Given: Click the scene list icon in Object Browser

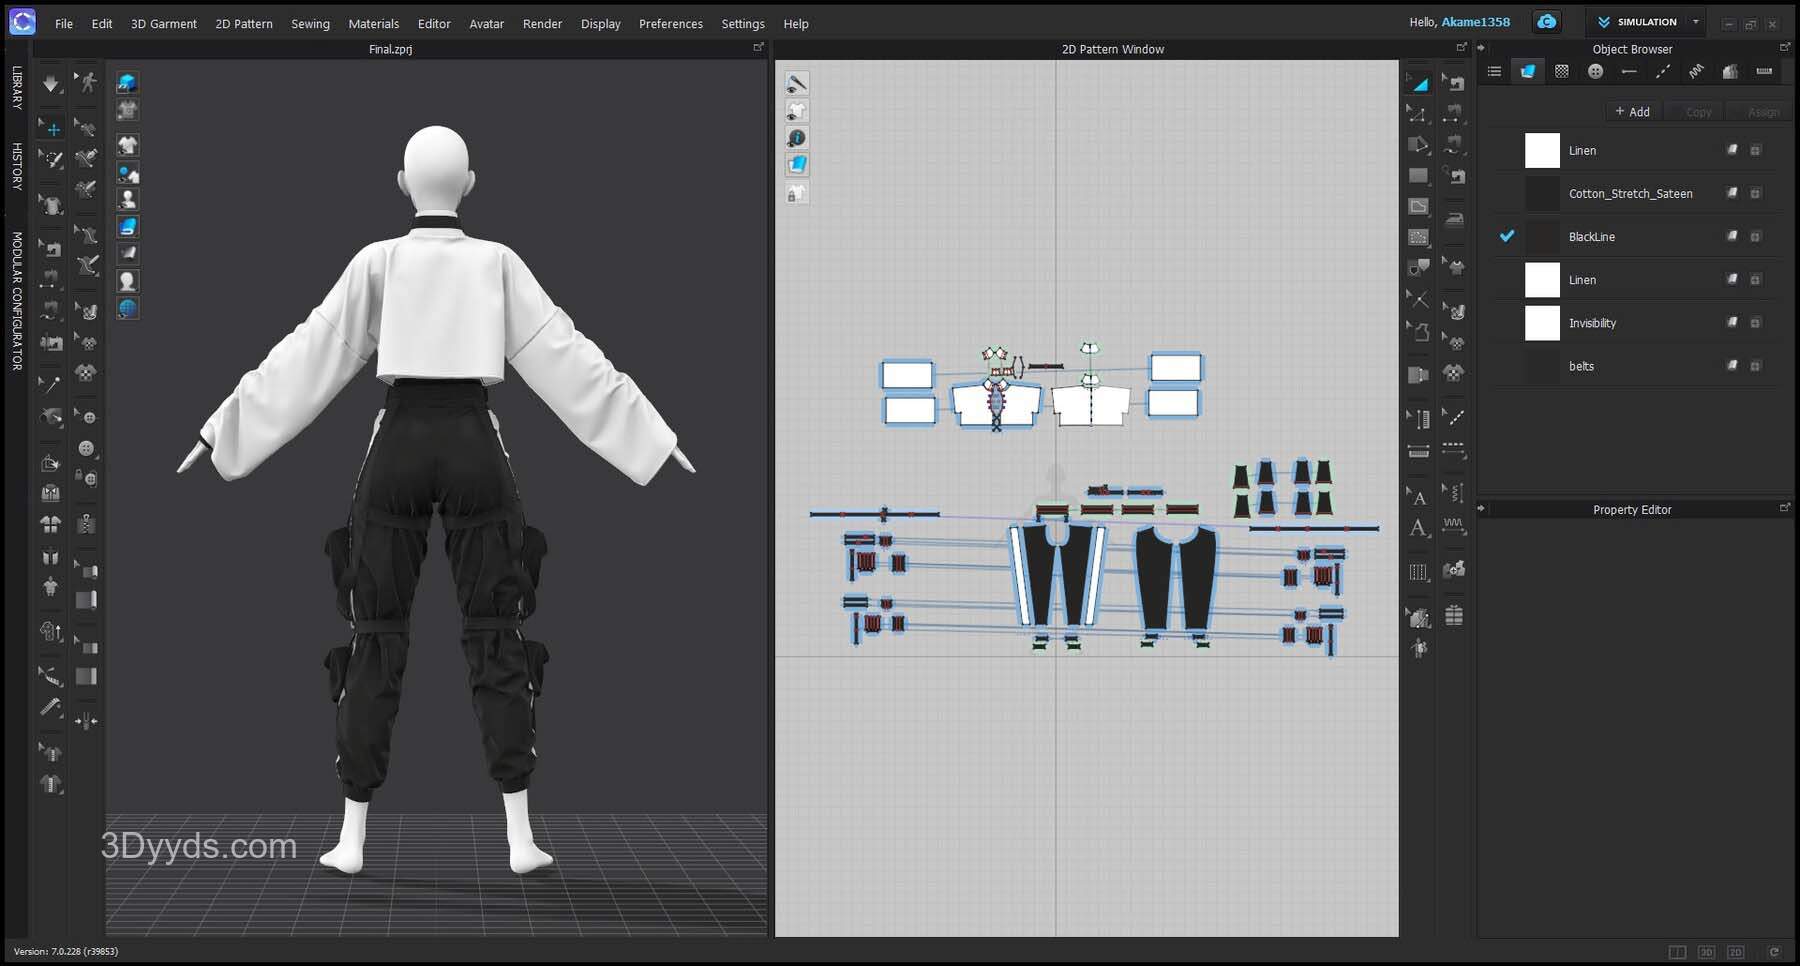Looking at the screenshot, I should point(1494,71).
